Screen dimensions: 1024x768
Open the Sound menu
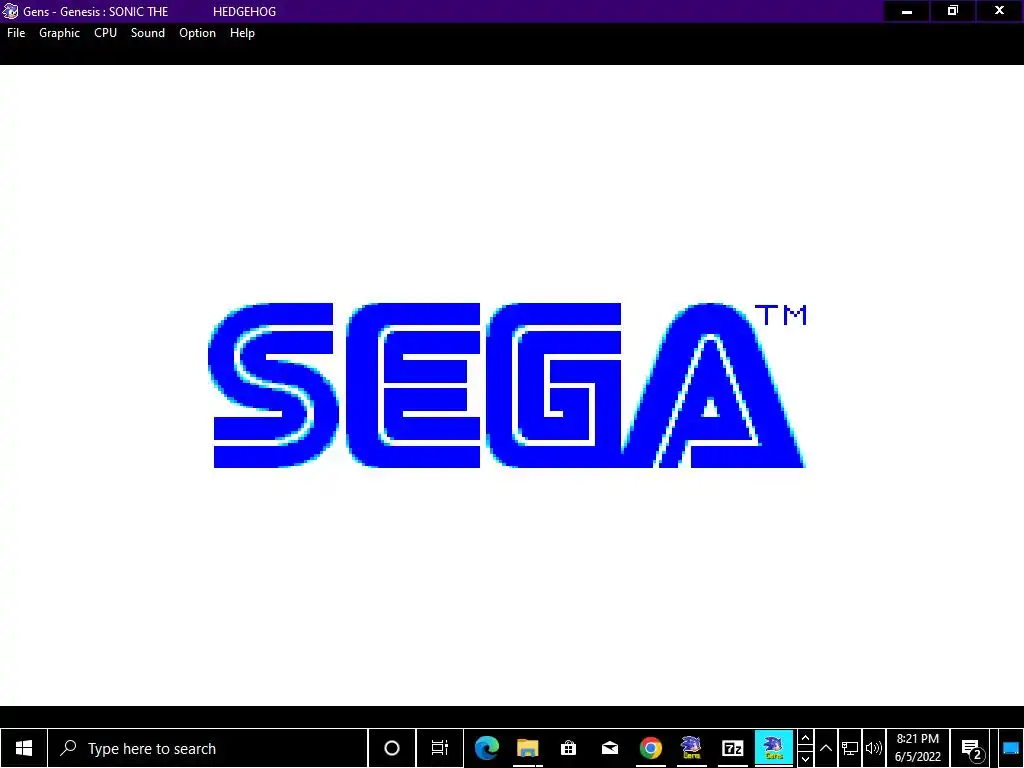pyautogui.click(x=148, y=33)
